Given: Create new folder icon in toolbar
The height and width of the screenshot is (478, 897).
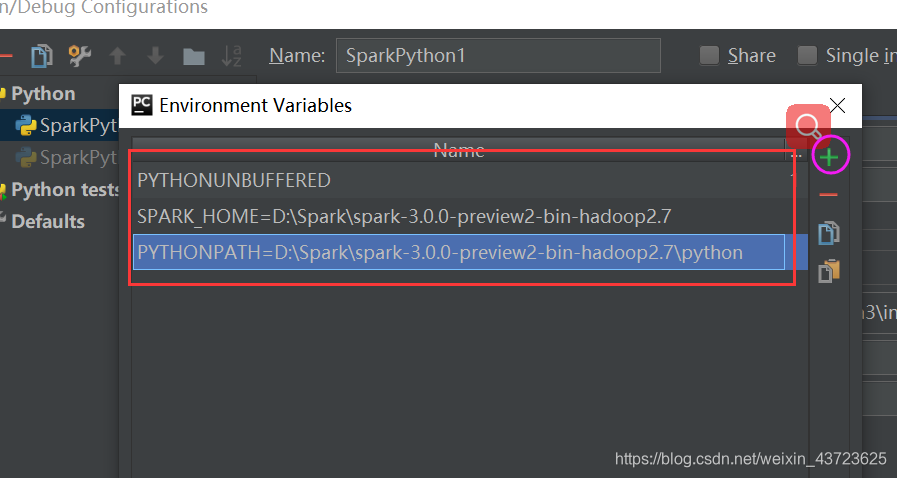Looking at the screenshot, I should (194, 57).
